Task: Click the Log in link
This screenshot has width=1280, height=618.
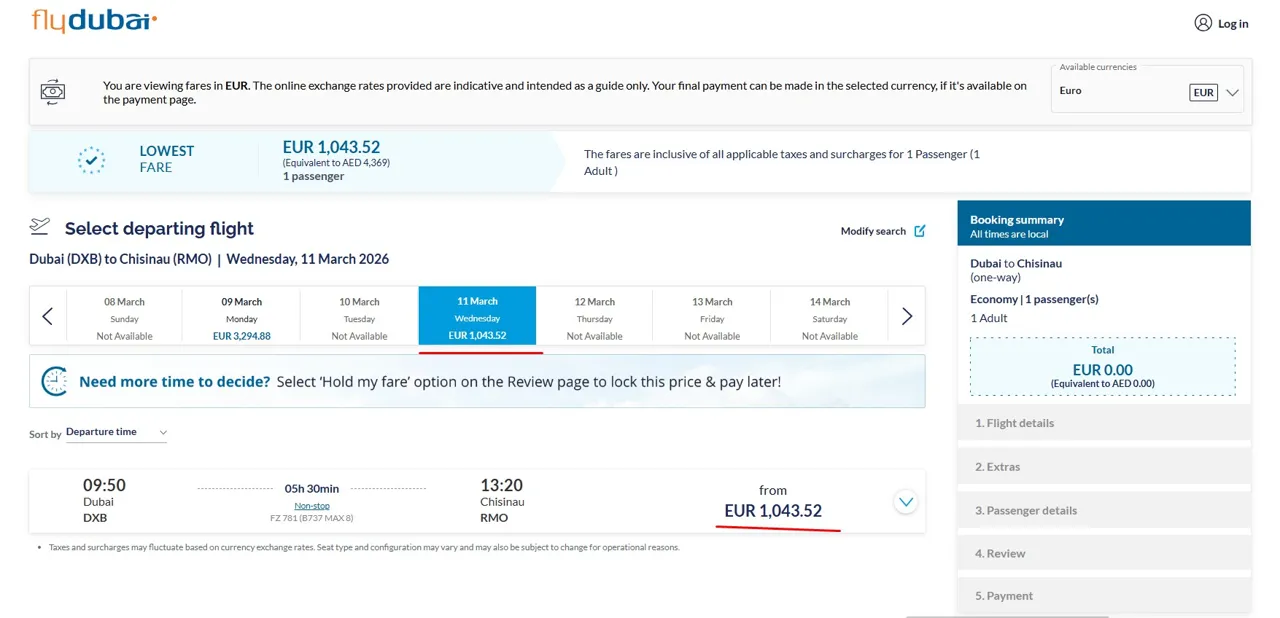Action: (x=1233, y=24)
